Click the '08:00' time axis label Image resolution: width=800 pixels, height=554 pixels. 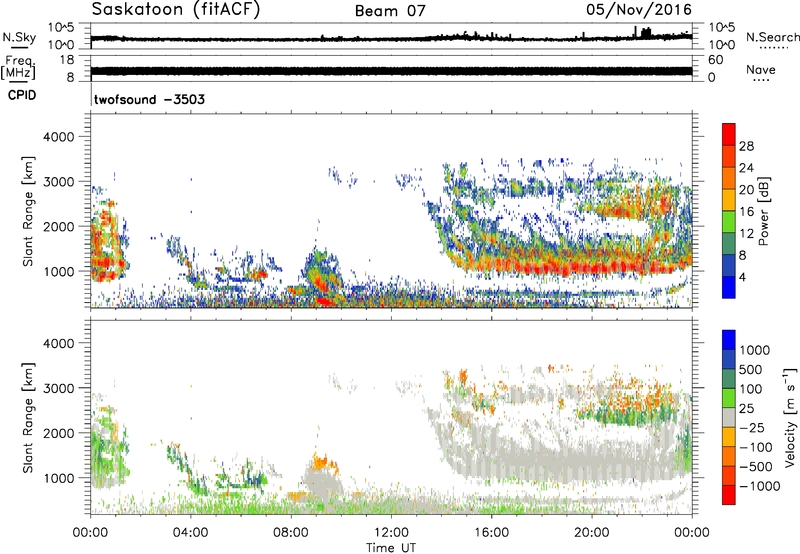pos(291,533)
